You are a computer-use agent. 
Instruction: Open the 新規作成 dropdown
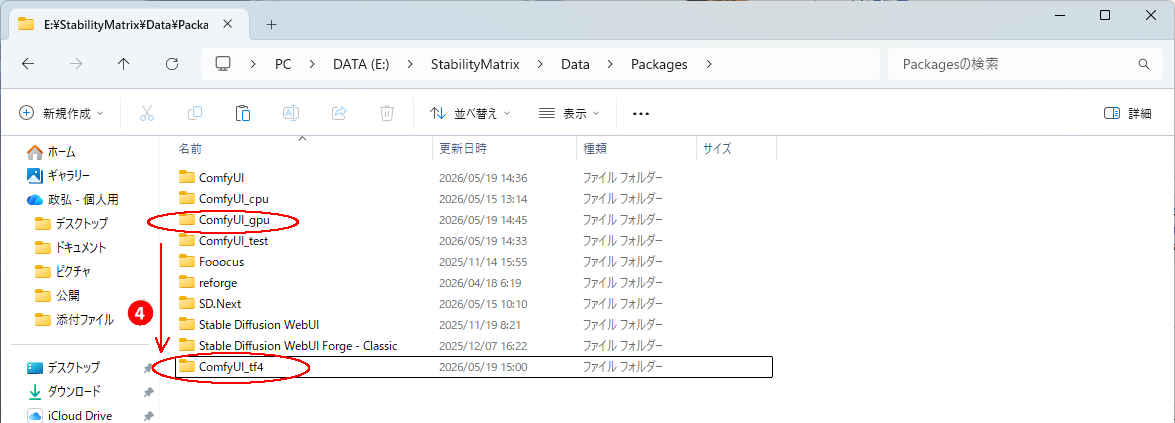[x=61, y=113]
